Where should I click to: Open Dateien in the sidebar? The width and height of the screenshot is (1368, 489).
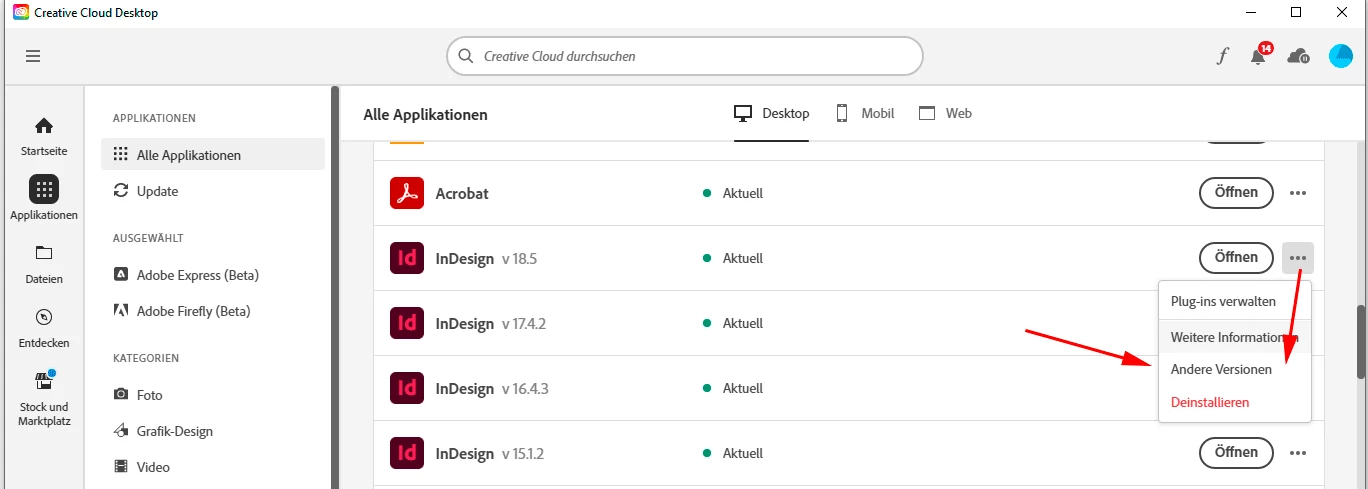pos(44,264)
